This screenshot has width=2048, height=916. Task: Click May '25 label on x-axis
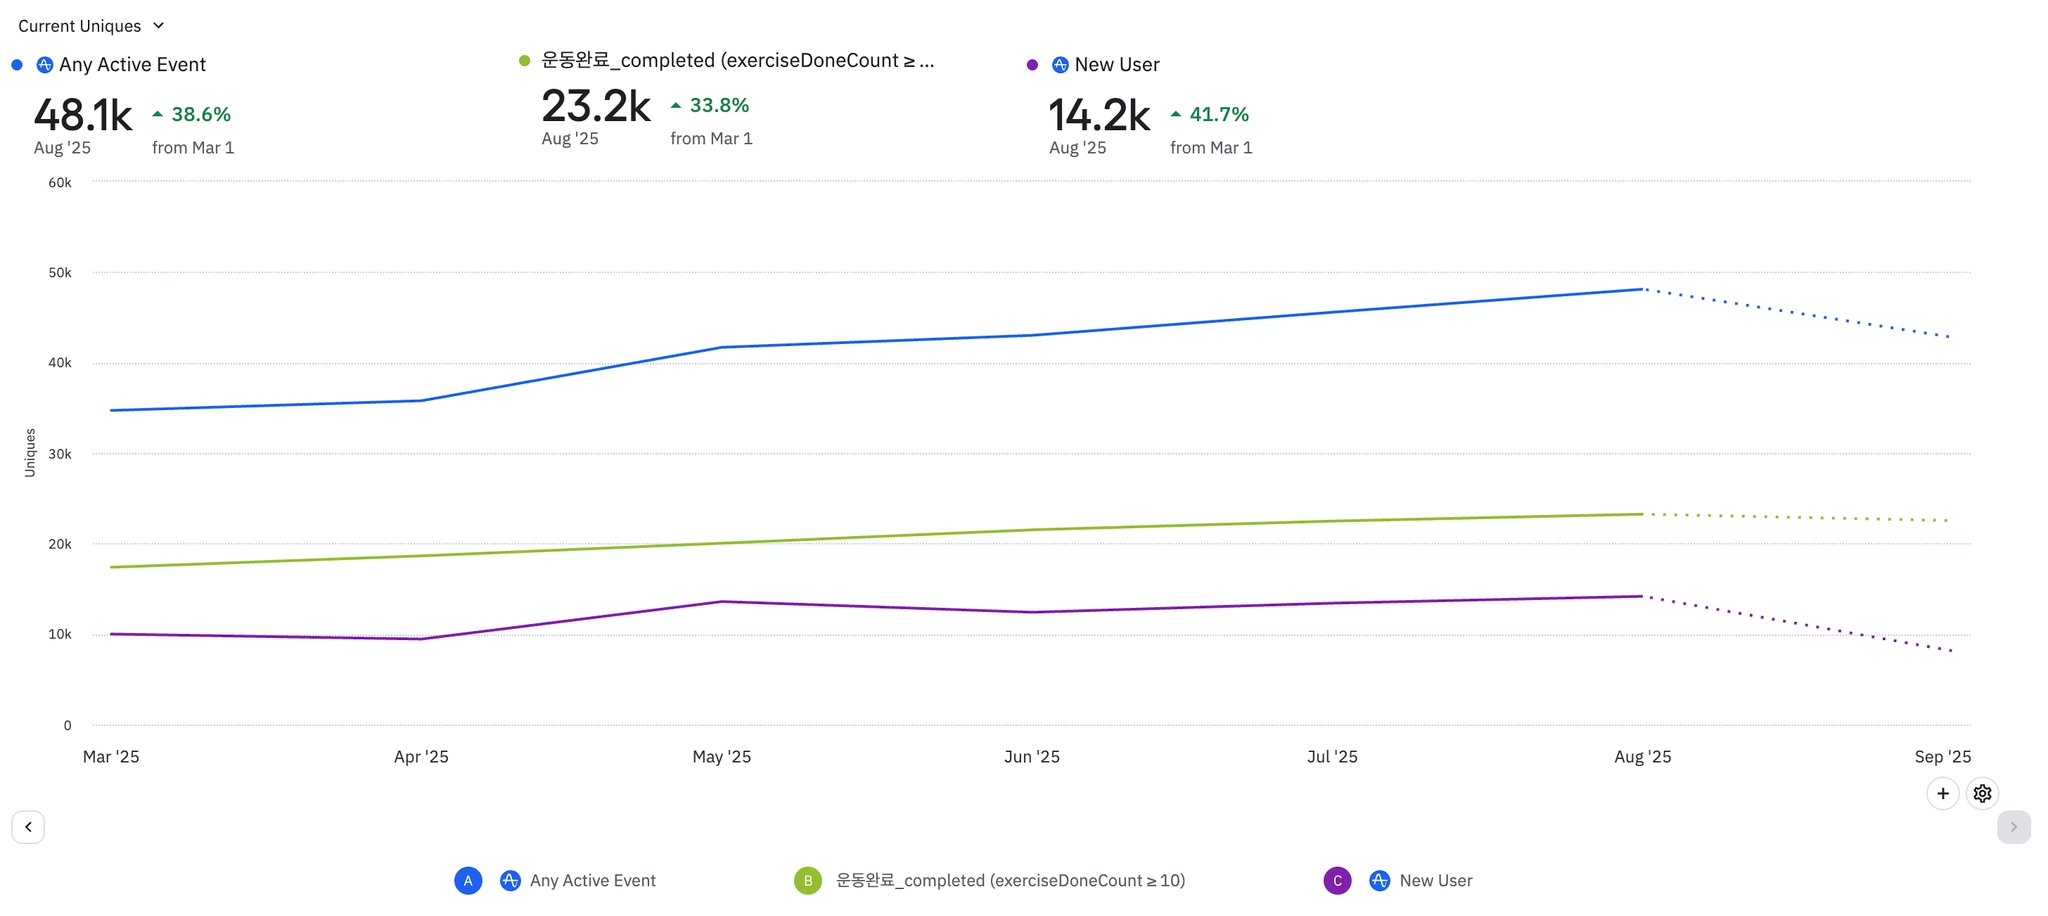click(x=721, y=757)
